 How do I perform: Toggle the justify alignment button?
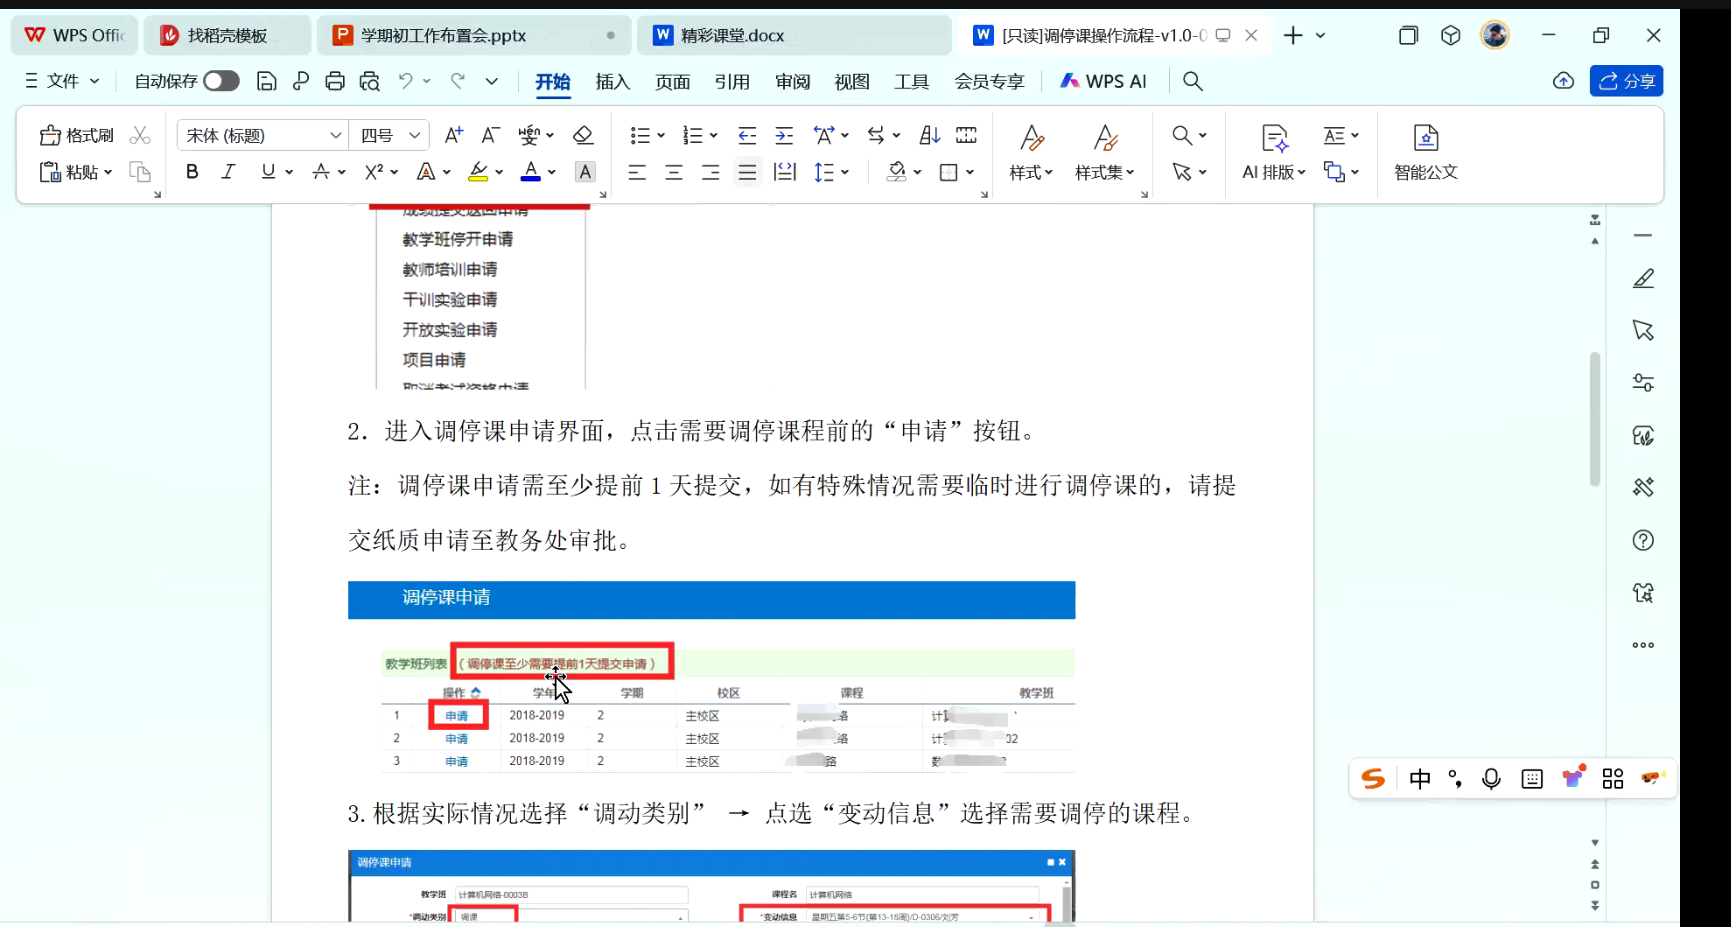747,172
